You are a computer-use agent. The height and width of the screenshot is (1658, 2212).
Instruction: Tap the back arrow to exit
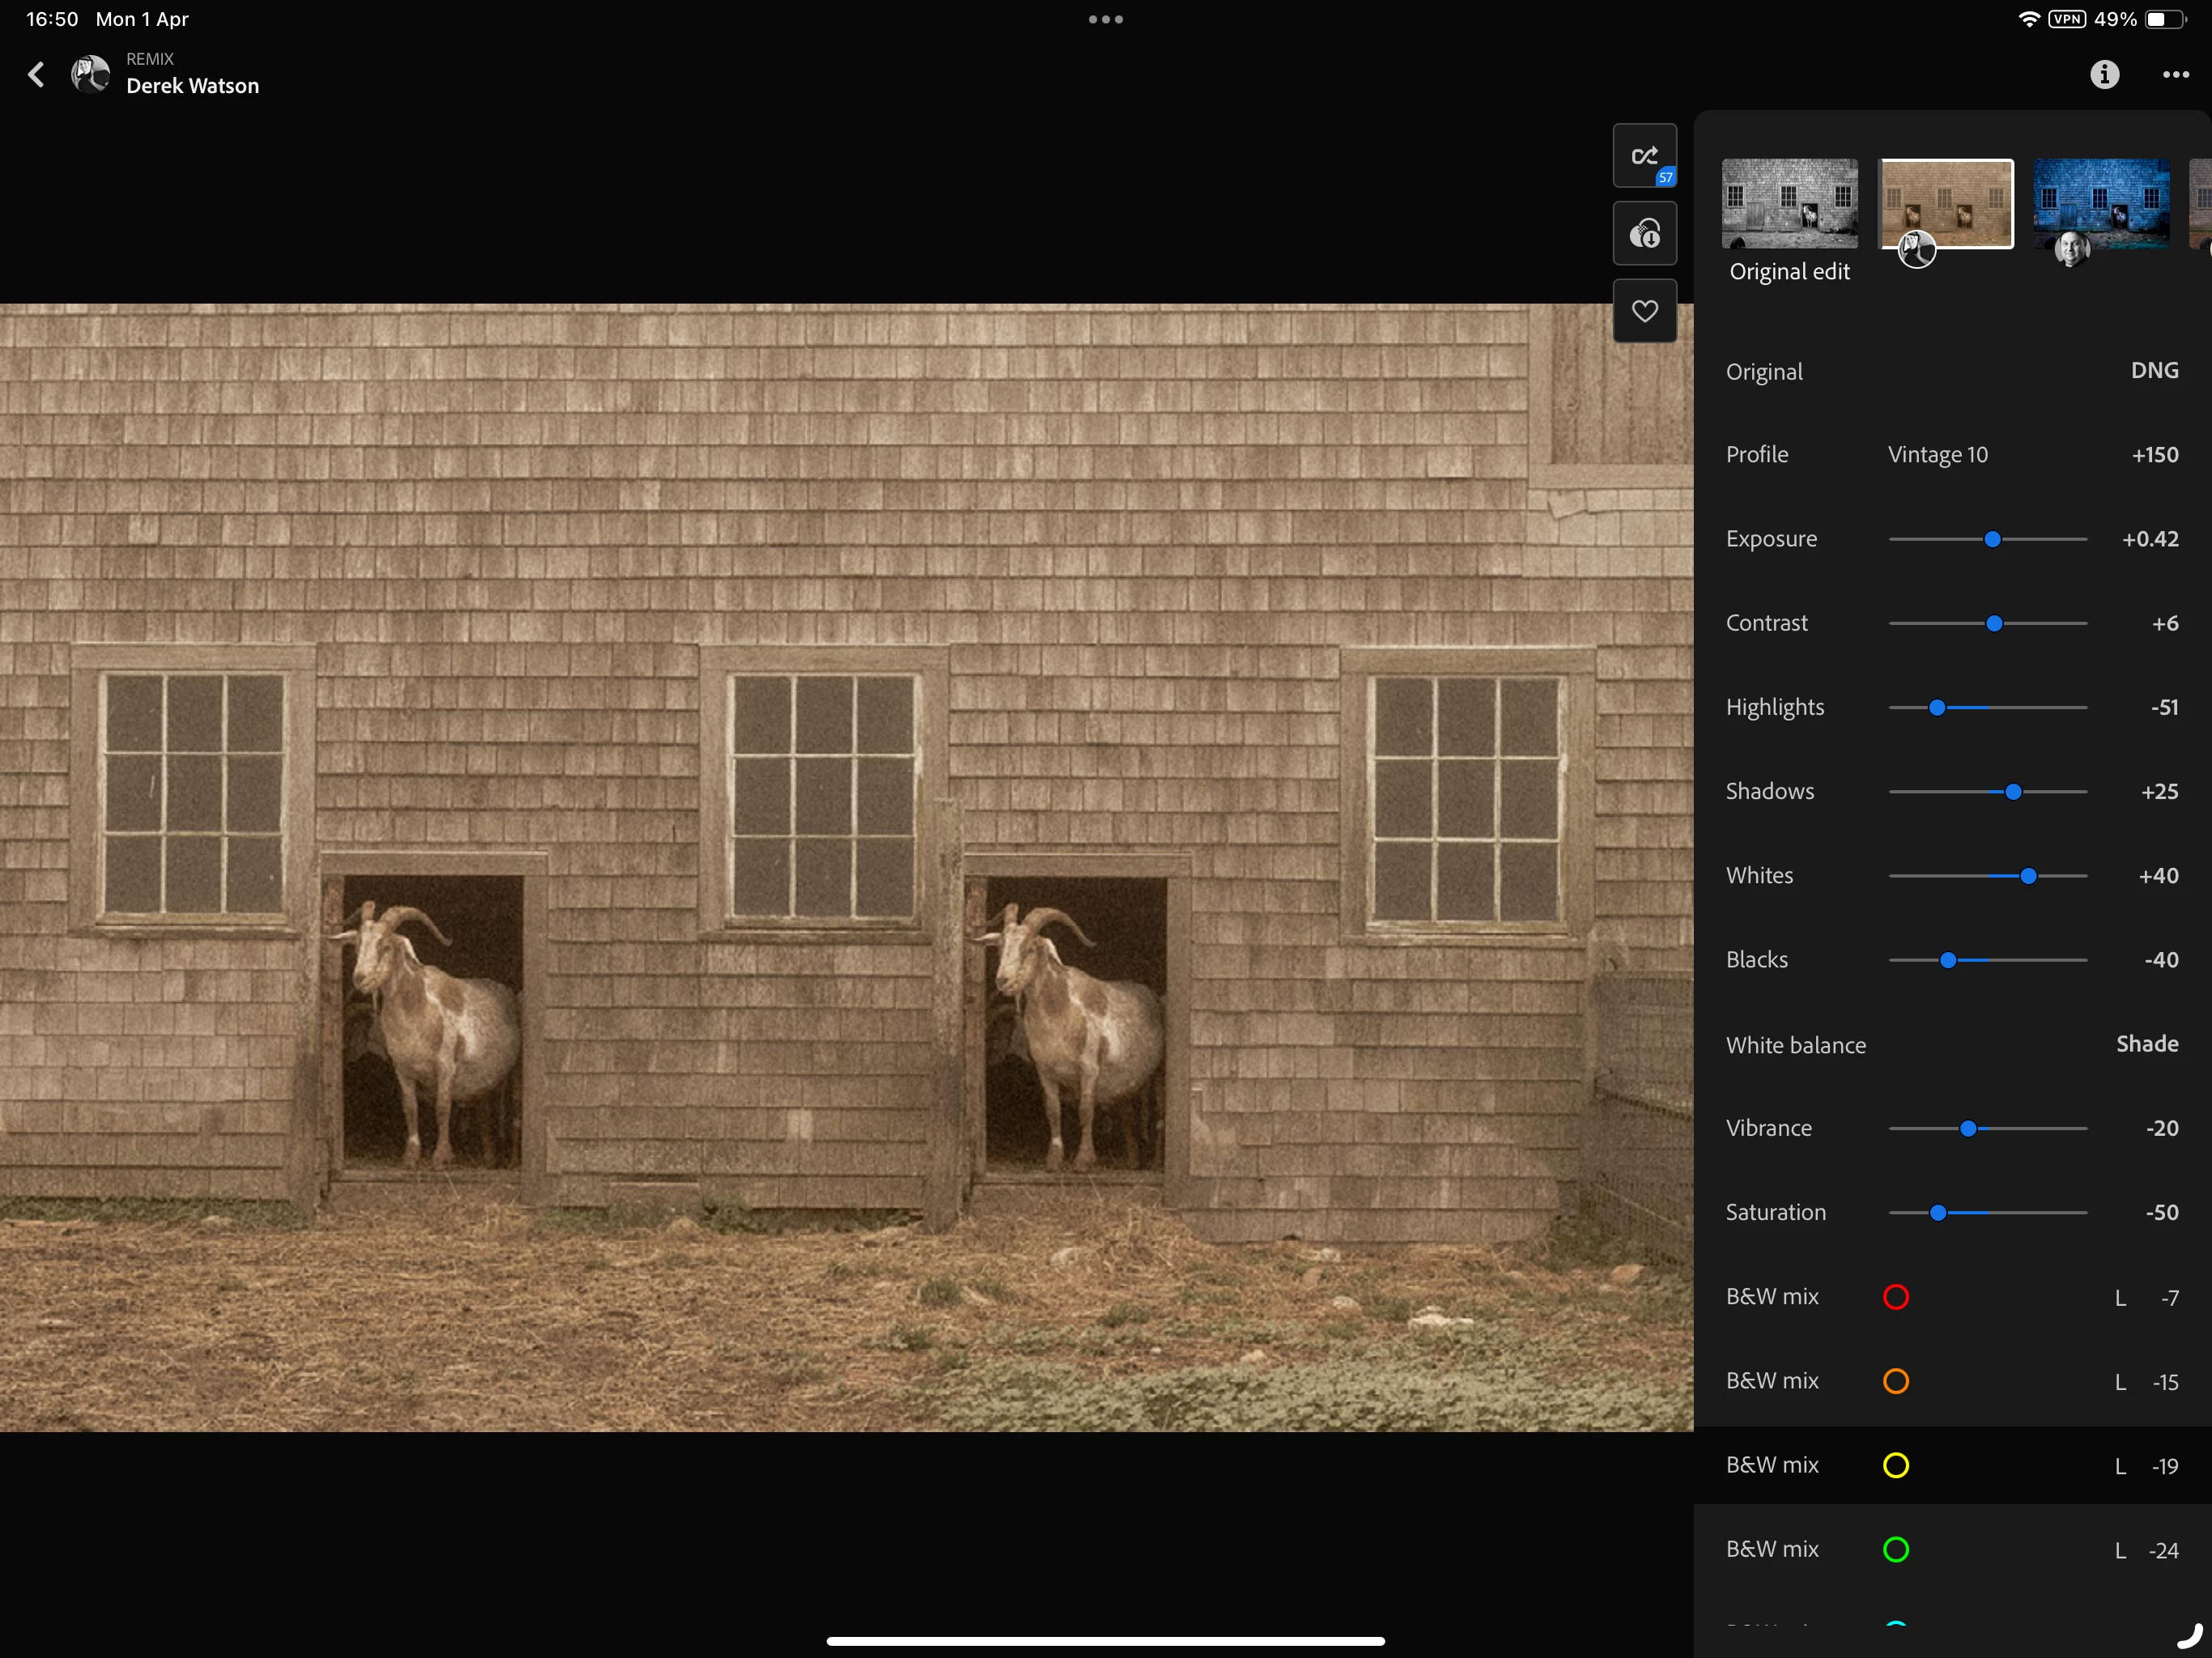37,75
